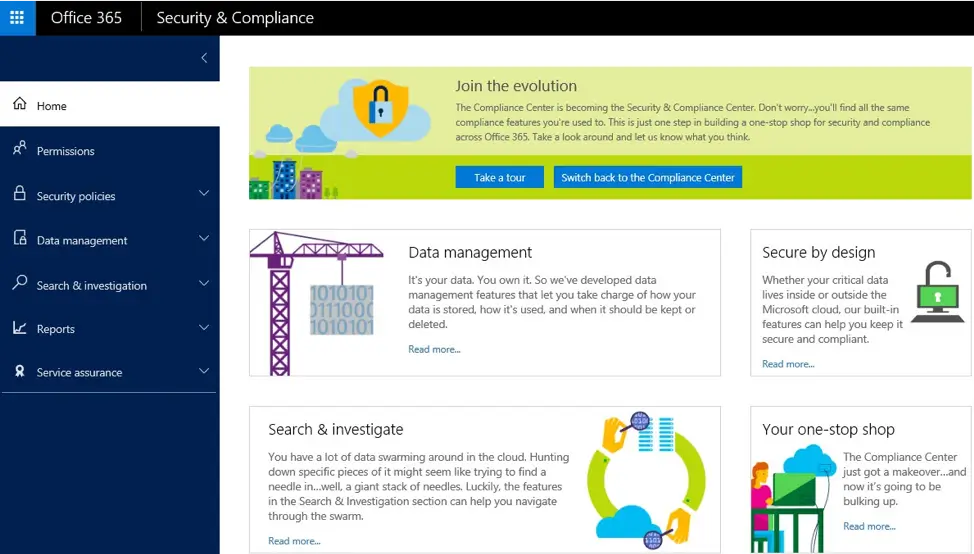Viewport: 974px width, 554px height.
Task: Collapse the left navigation pane arrow
Action: [x=204, y=58]
